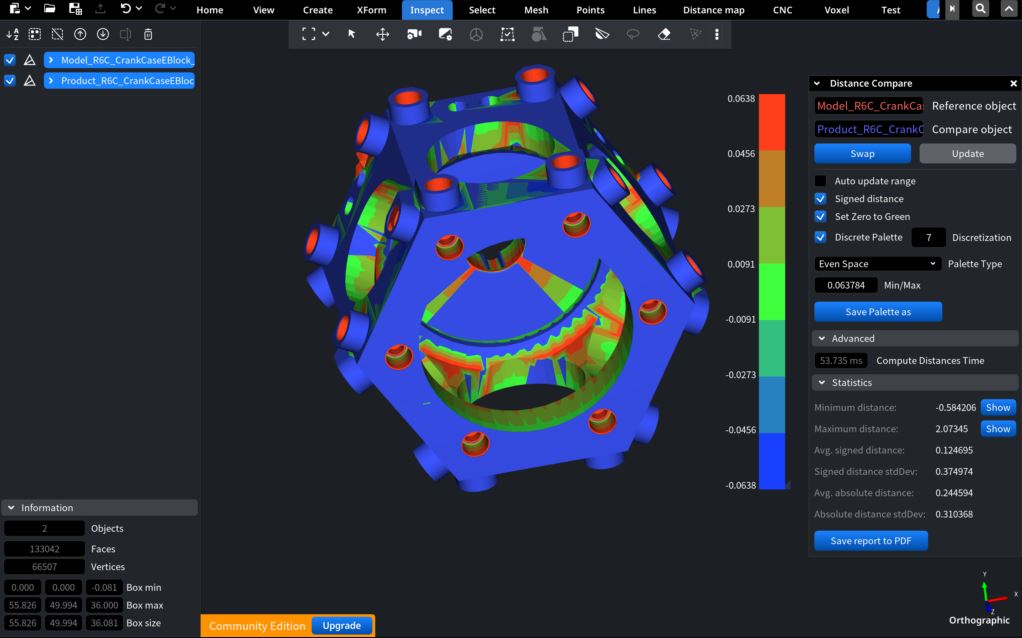
Task: Collapse the Statistics section
Action: pos(822,383)
